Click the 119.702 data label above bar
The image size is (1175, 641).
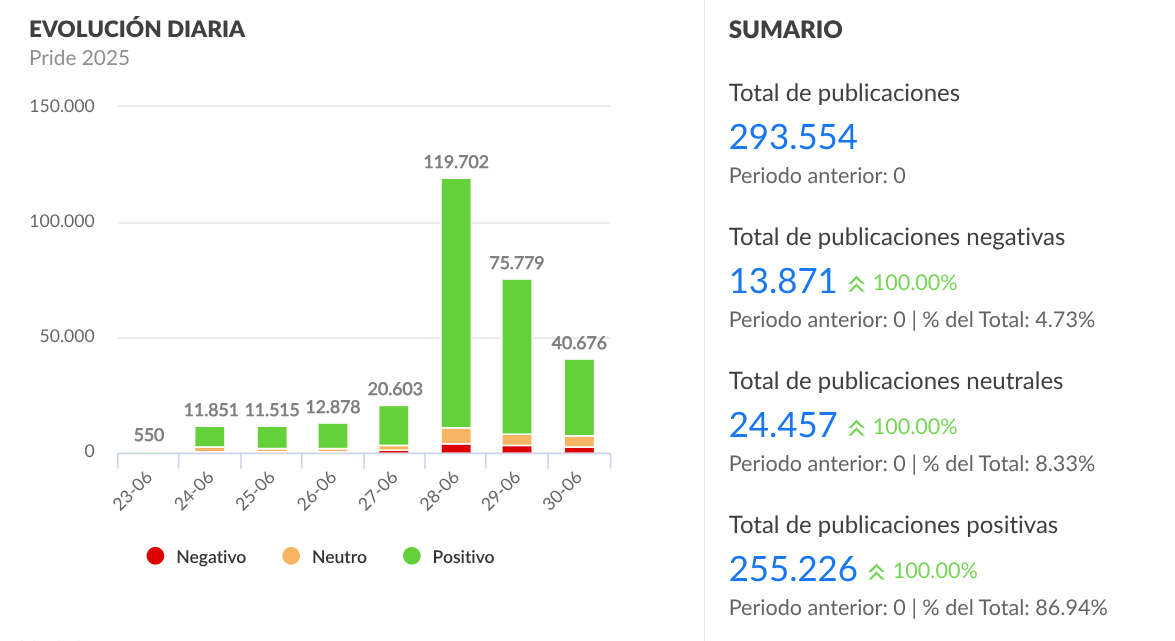[x=456, y=162]
